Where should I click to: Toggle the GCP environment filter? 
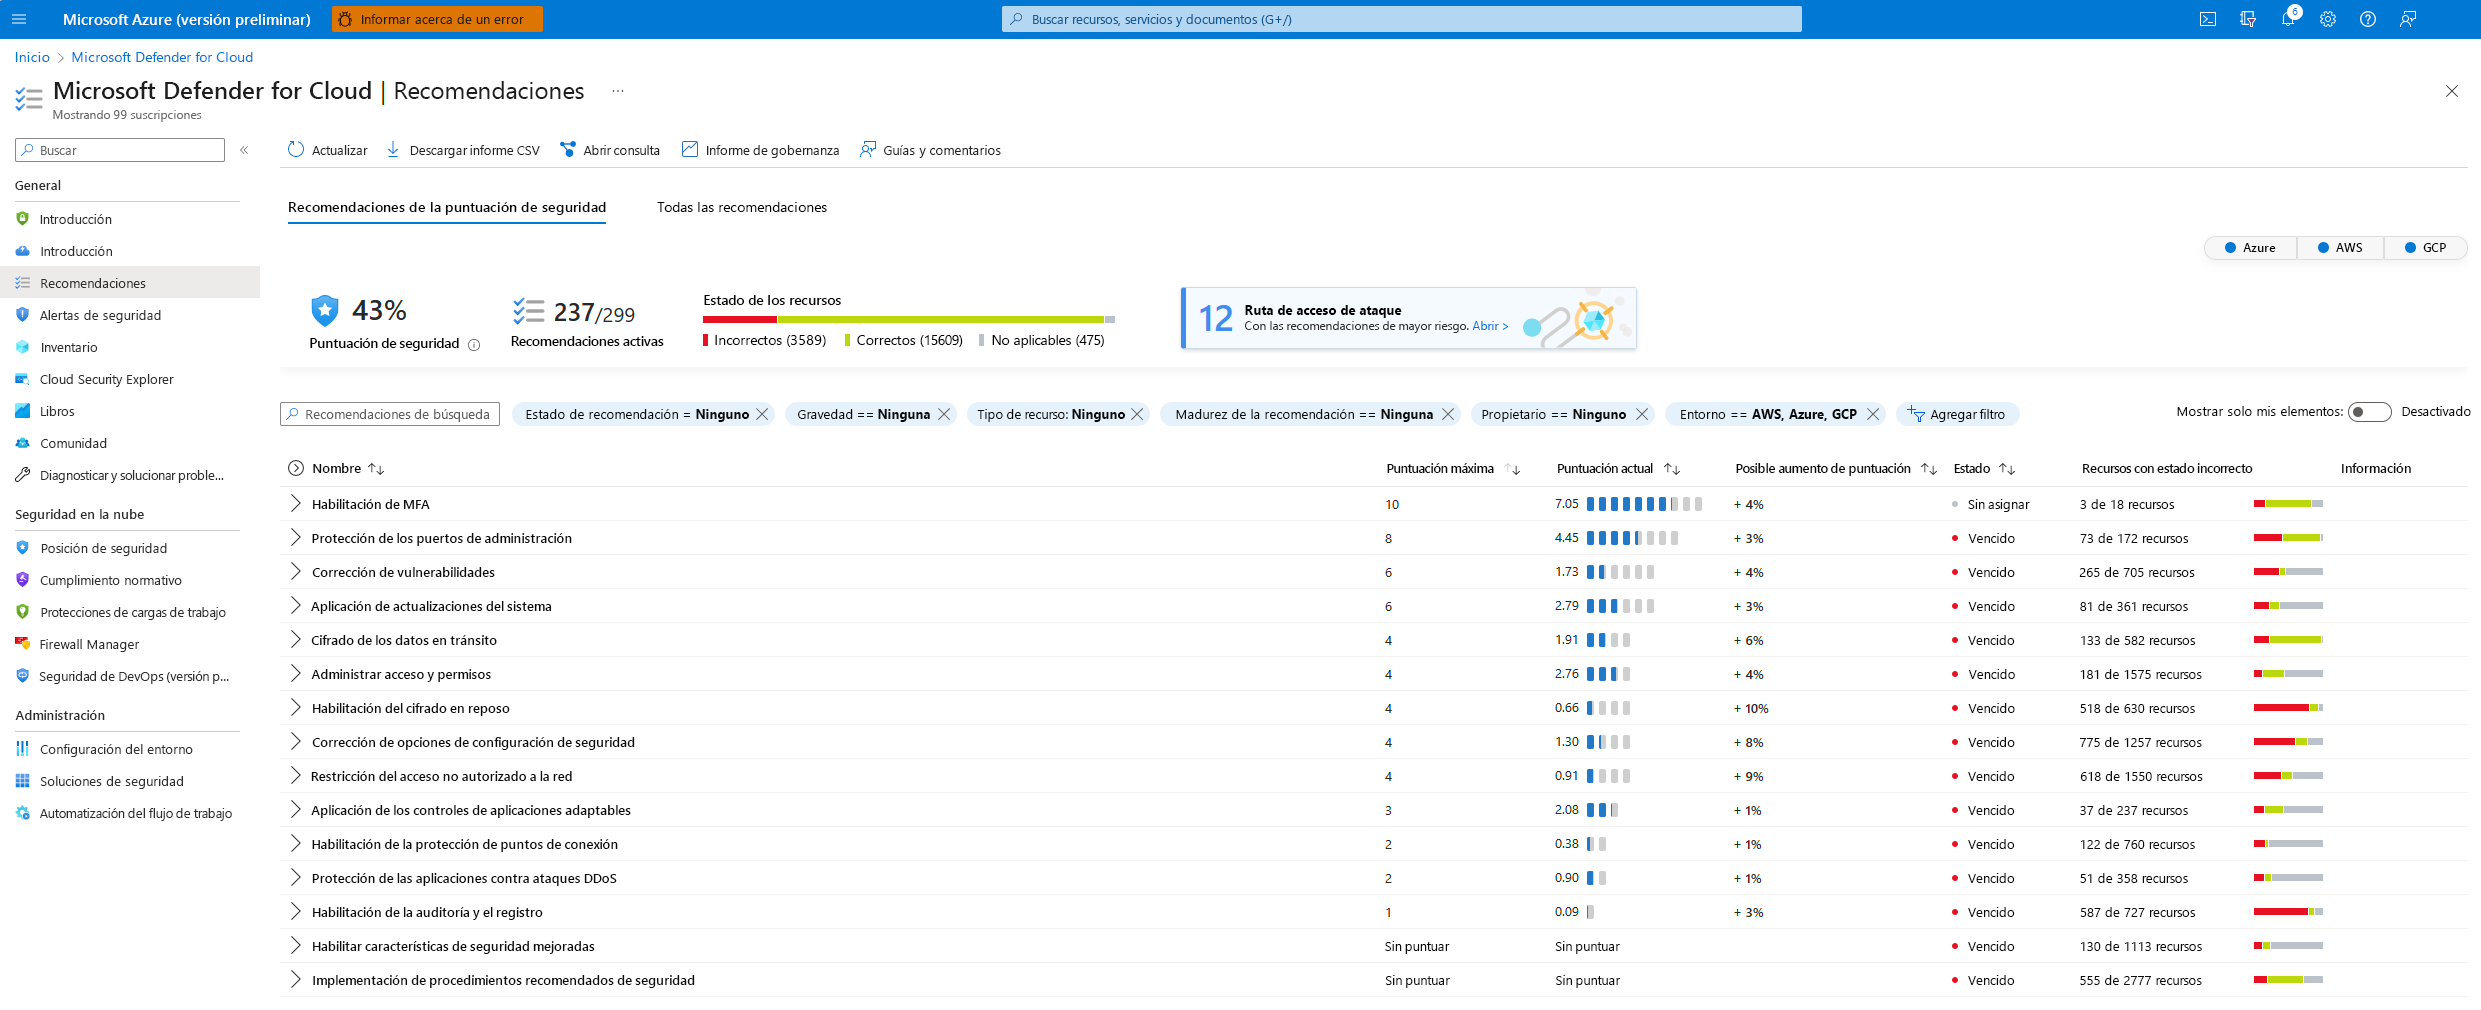click(x=2425, y=248)
